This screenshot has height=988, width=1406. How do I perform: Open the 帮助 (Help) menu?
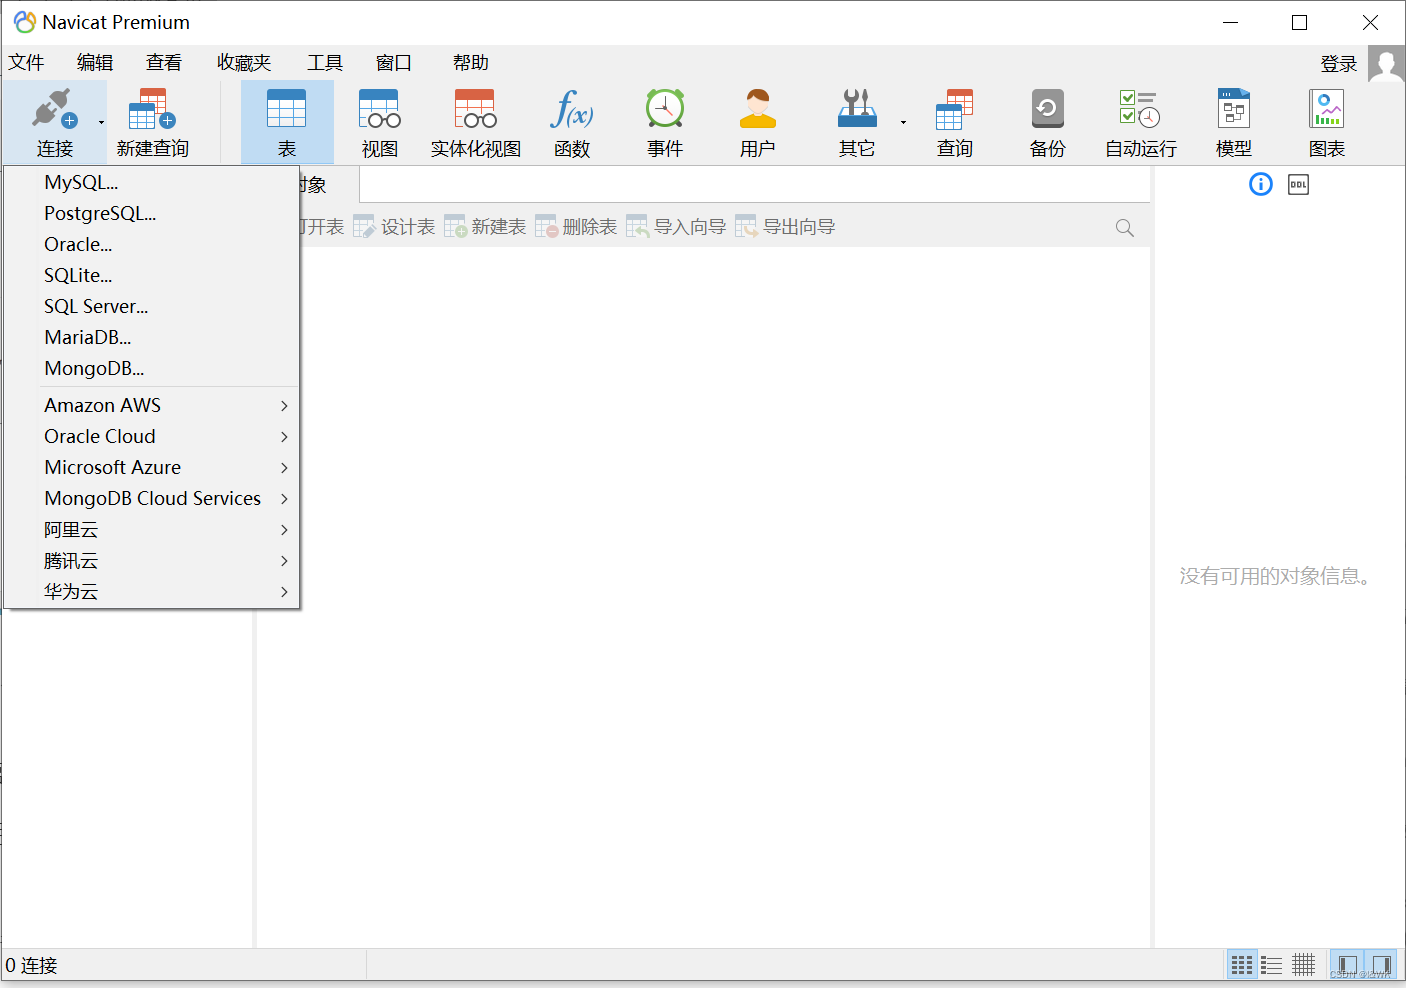[471, 63]
